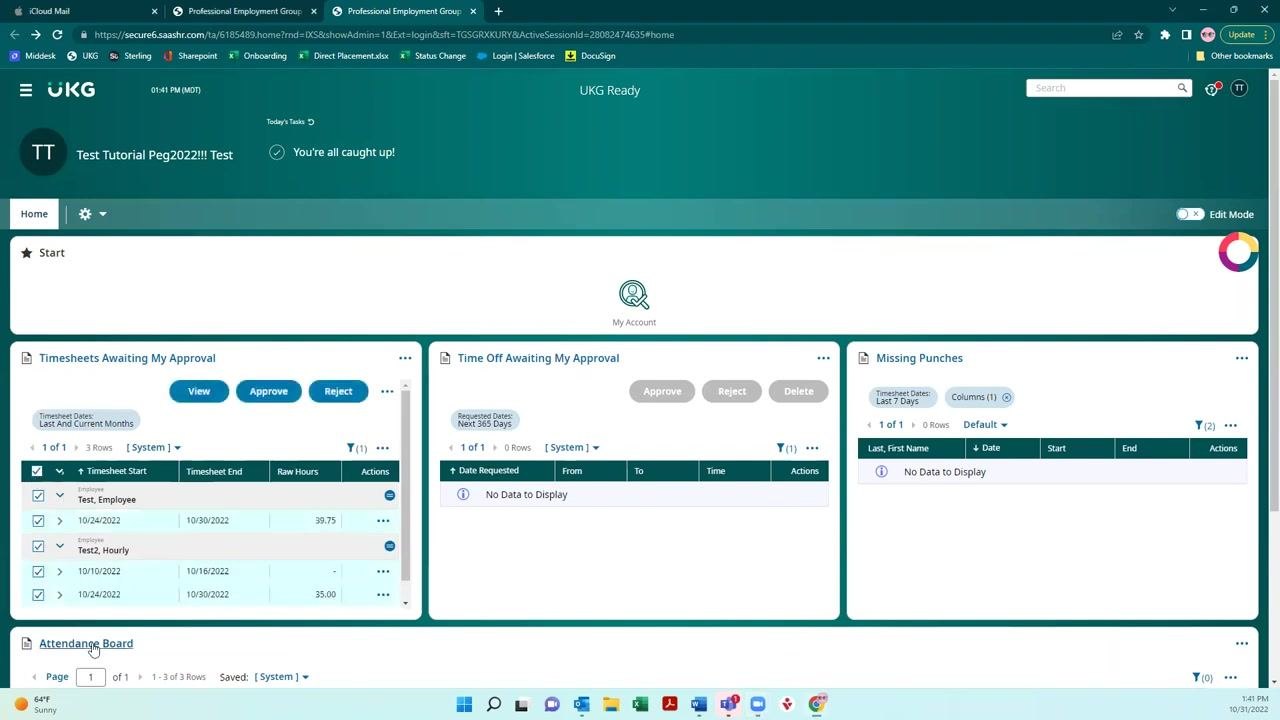Open the settings gear dropdown next to Home

click(x=92, y=214)
